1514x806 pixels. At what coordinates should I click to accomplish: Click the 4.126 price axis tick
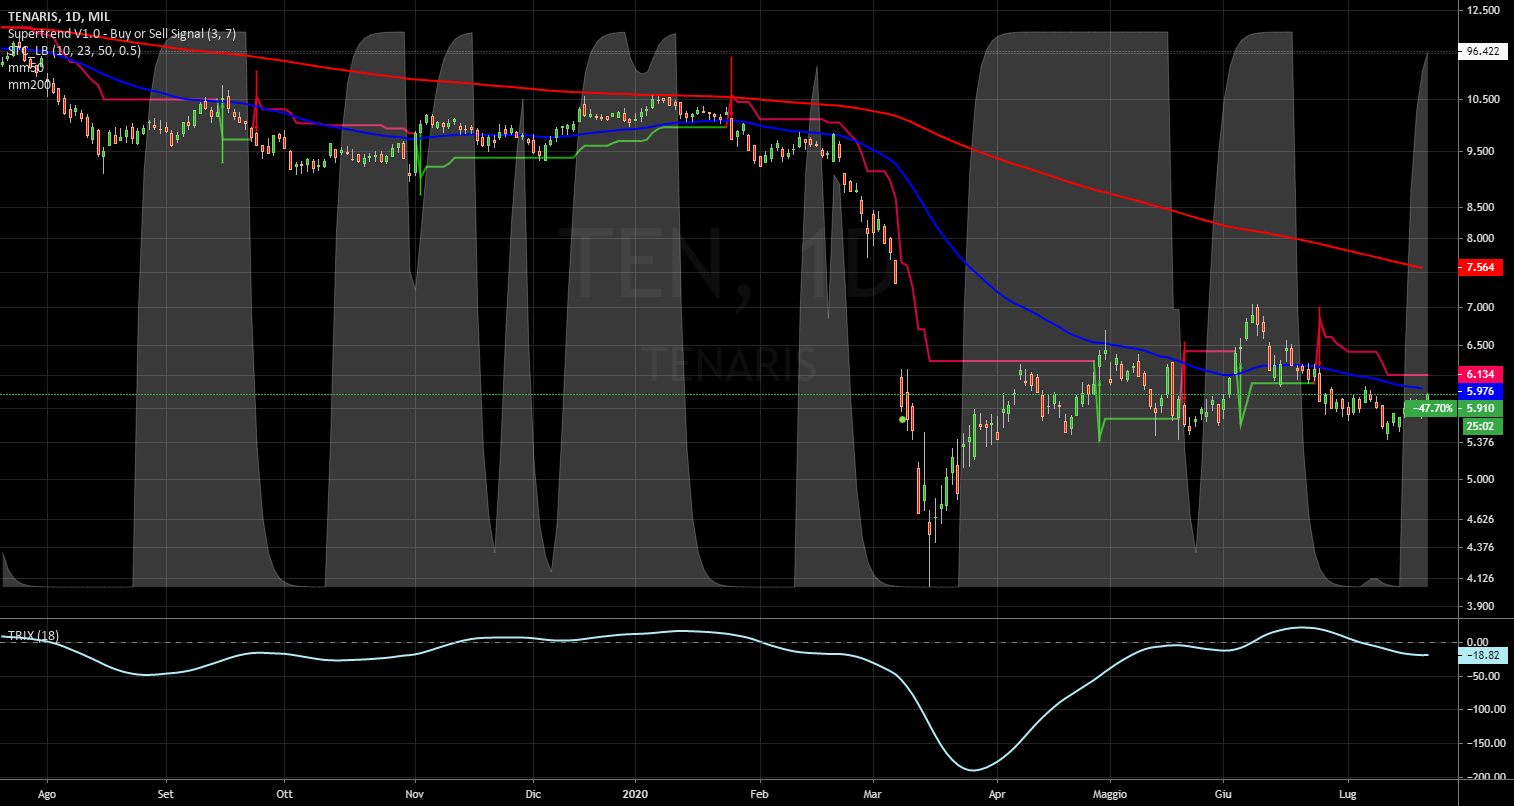(1480, 578)
